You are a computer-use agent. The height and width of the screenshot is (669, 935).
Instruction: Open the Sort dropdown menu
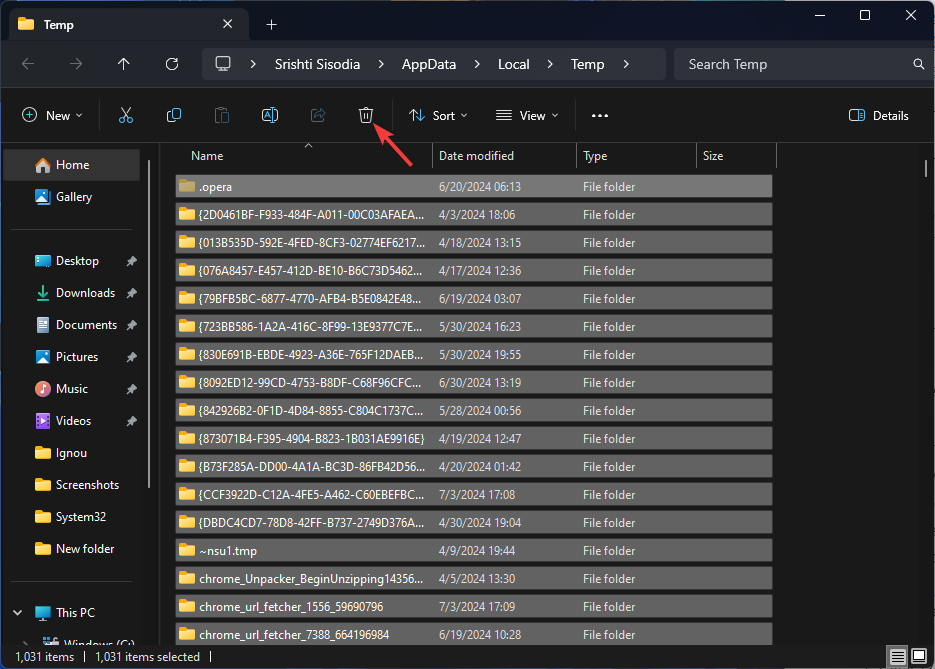(x=438, y=116)
